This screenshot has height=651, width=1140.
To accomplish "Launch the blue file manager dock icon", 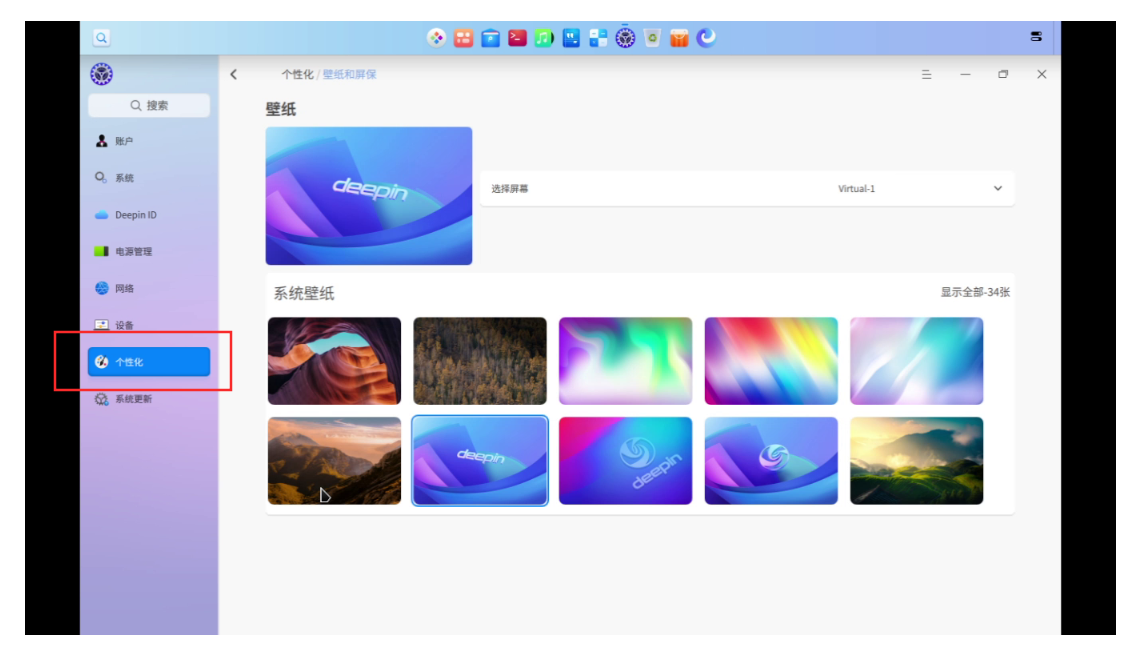I will coord(491,38).
